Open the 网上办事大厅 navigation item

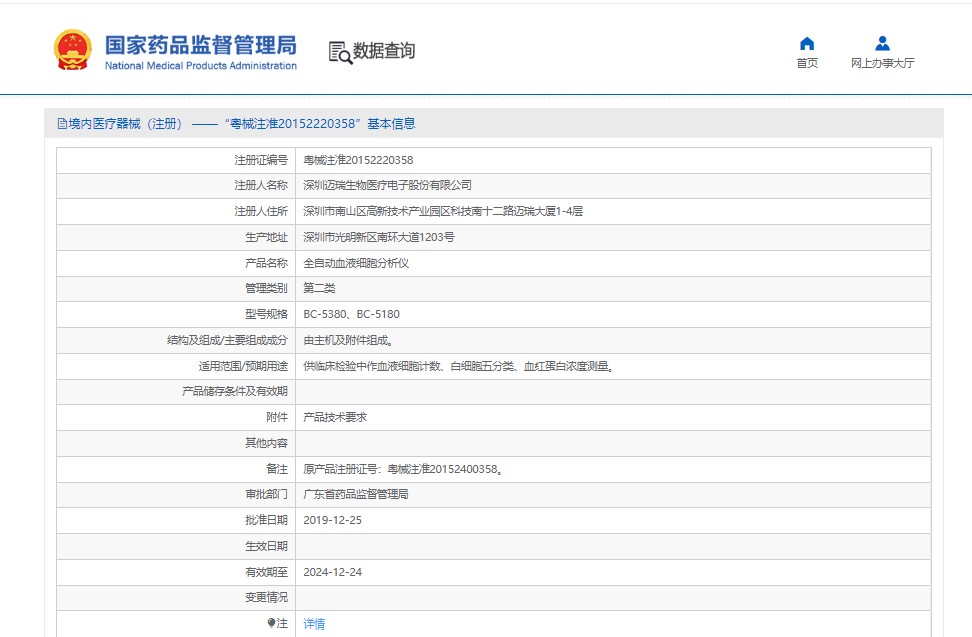coord(882,63)
